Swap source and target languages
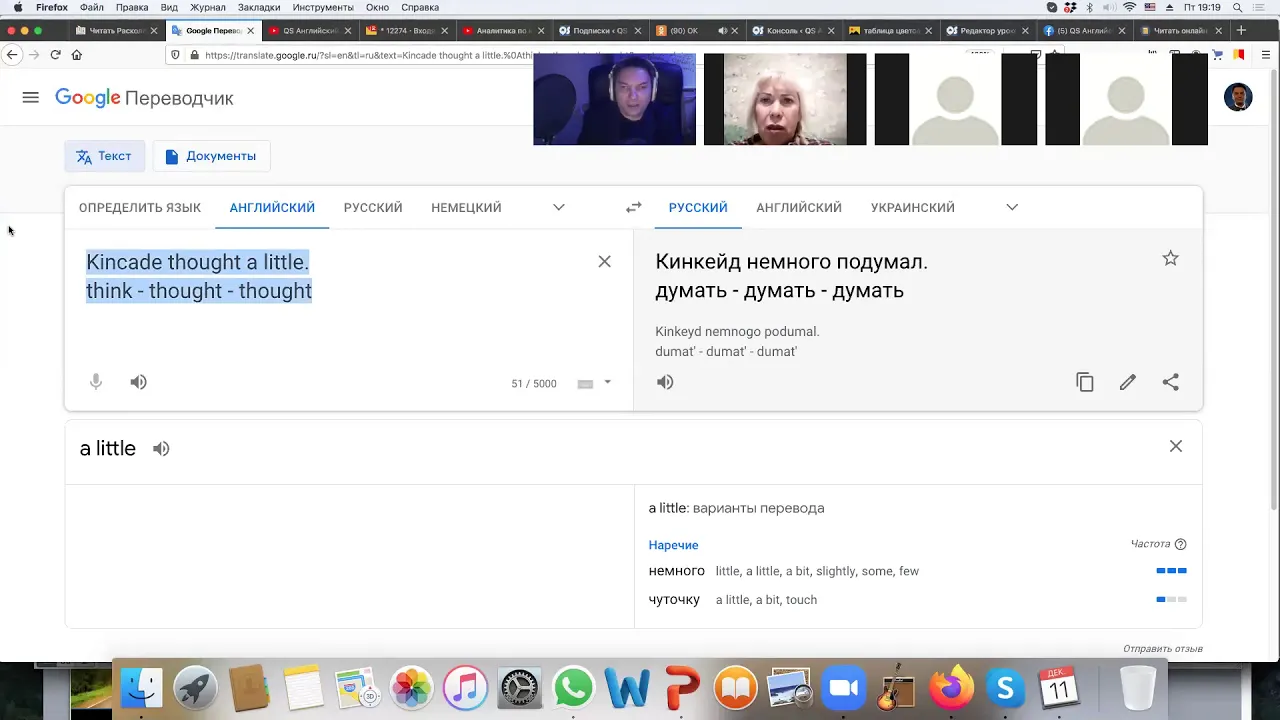The width and height of the screenshot is (1280, 720). (633, 207)
